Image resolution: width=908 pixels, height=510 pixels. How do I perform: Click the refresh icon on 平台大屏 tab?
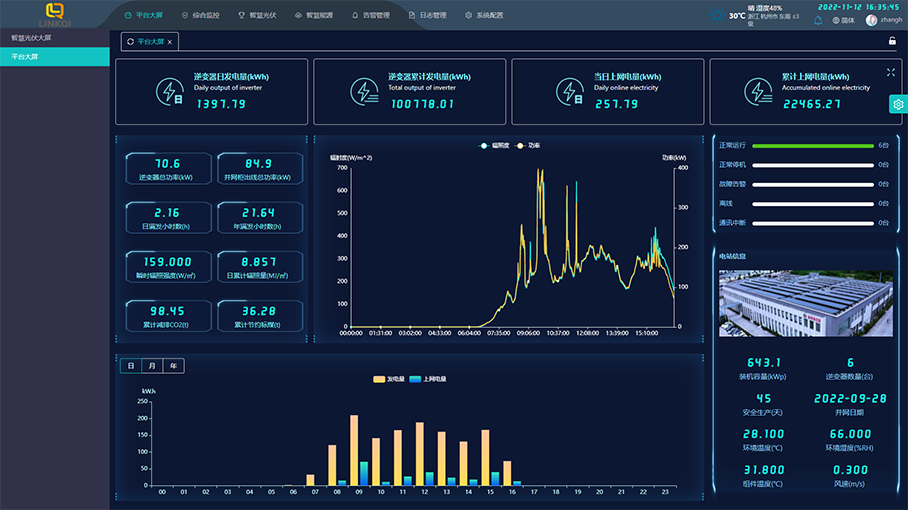pos(129,42)
